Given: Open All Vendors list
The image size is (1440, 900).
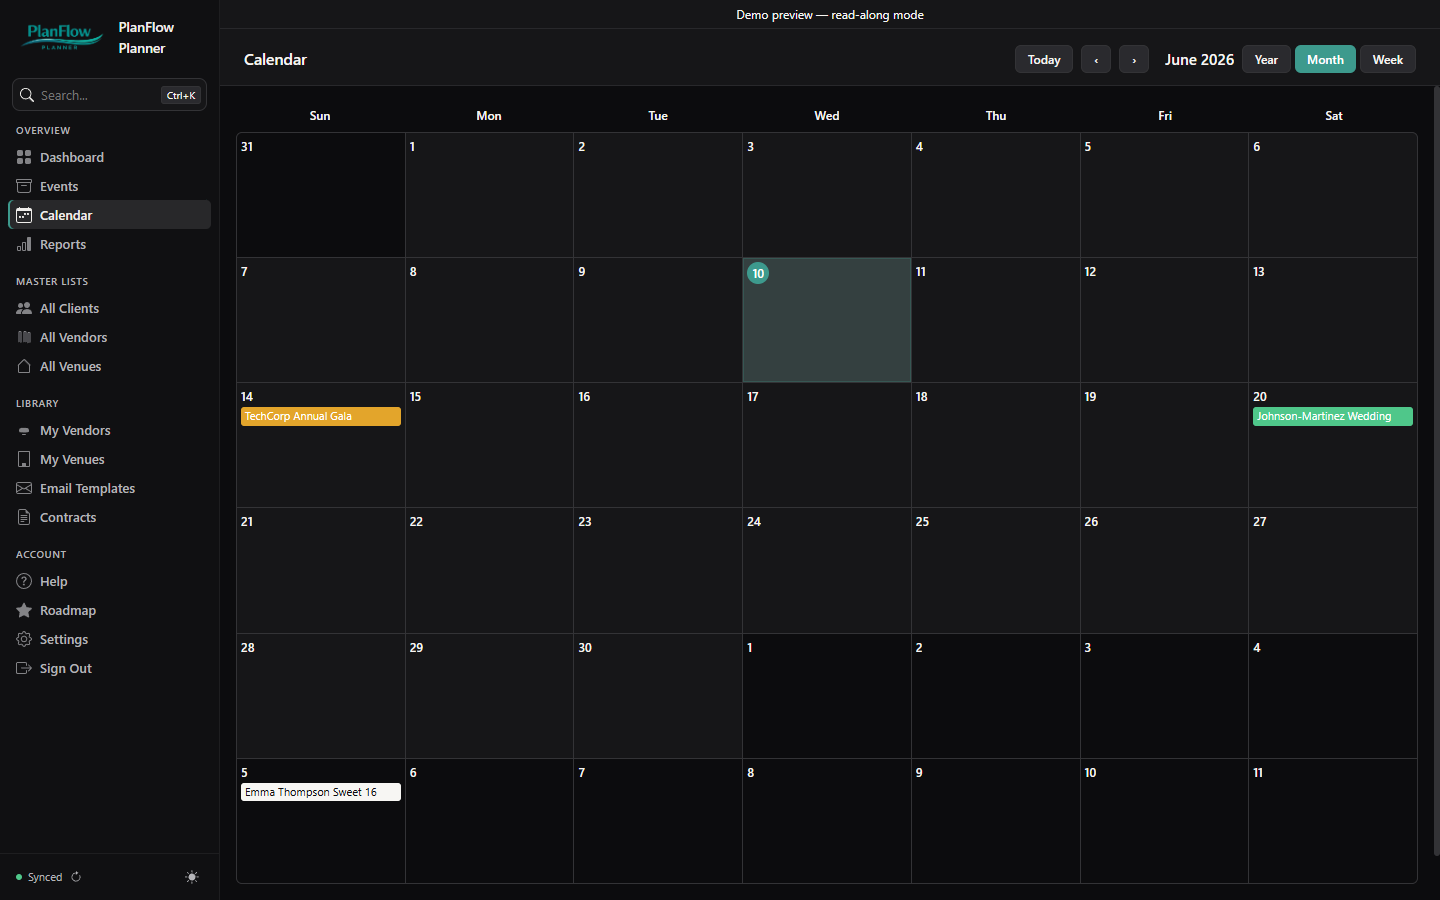Looking at the screenshot, I should point(110,337).
